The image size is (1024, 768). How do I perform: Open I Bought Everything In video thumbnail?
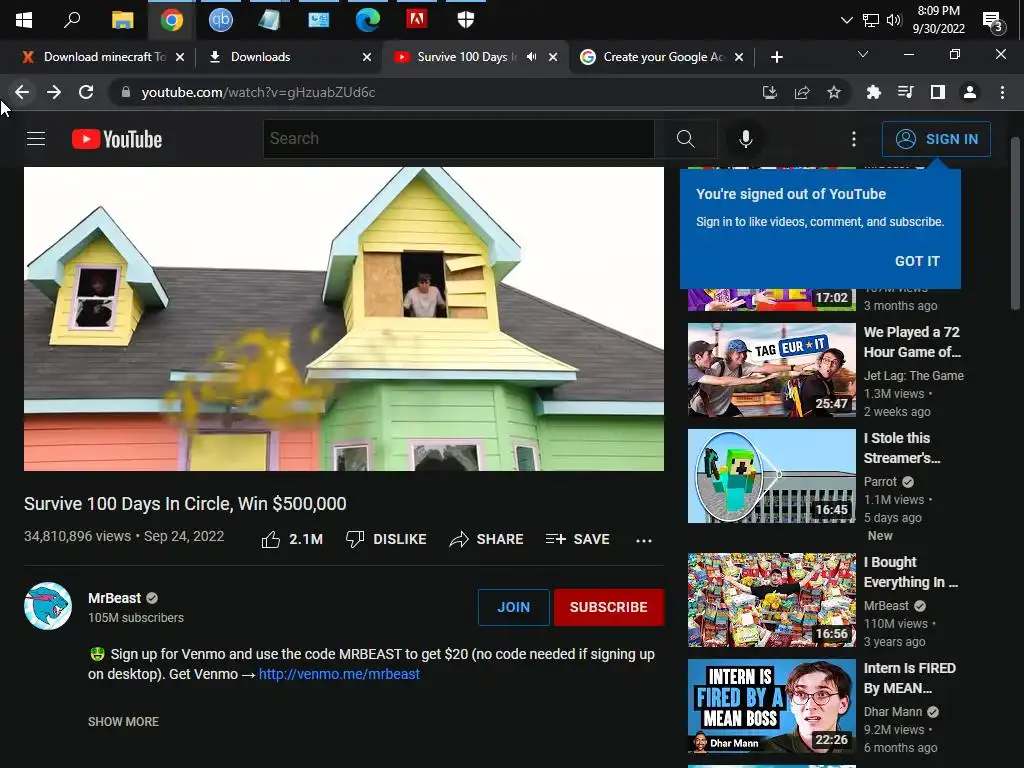tap(771, 600)
